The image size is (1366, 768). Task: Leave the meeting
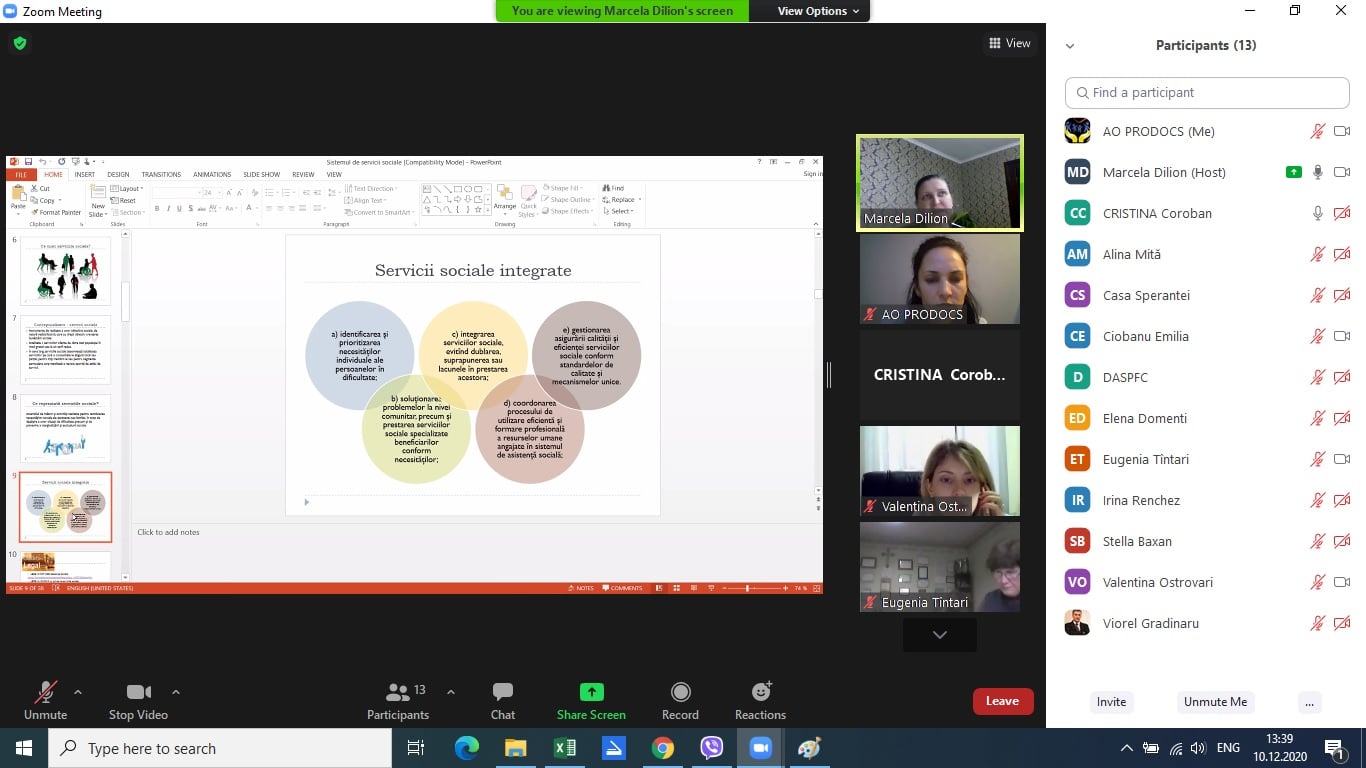[x=1003, y=701]
